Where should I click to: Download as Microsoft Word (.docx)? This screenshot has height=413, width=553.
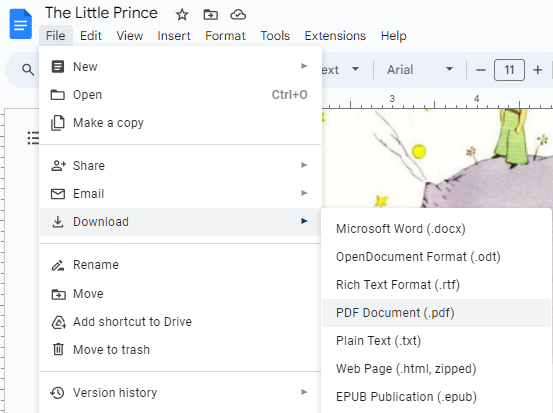436,229
